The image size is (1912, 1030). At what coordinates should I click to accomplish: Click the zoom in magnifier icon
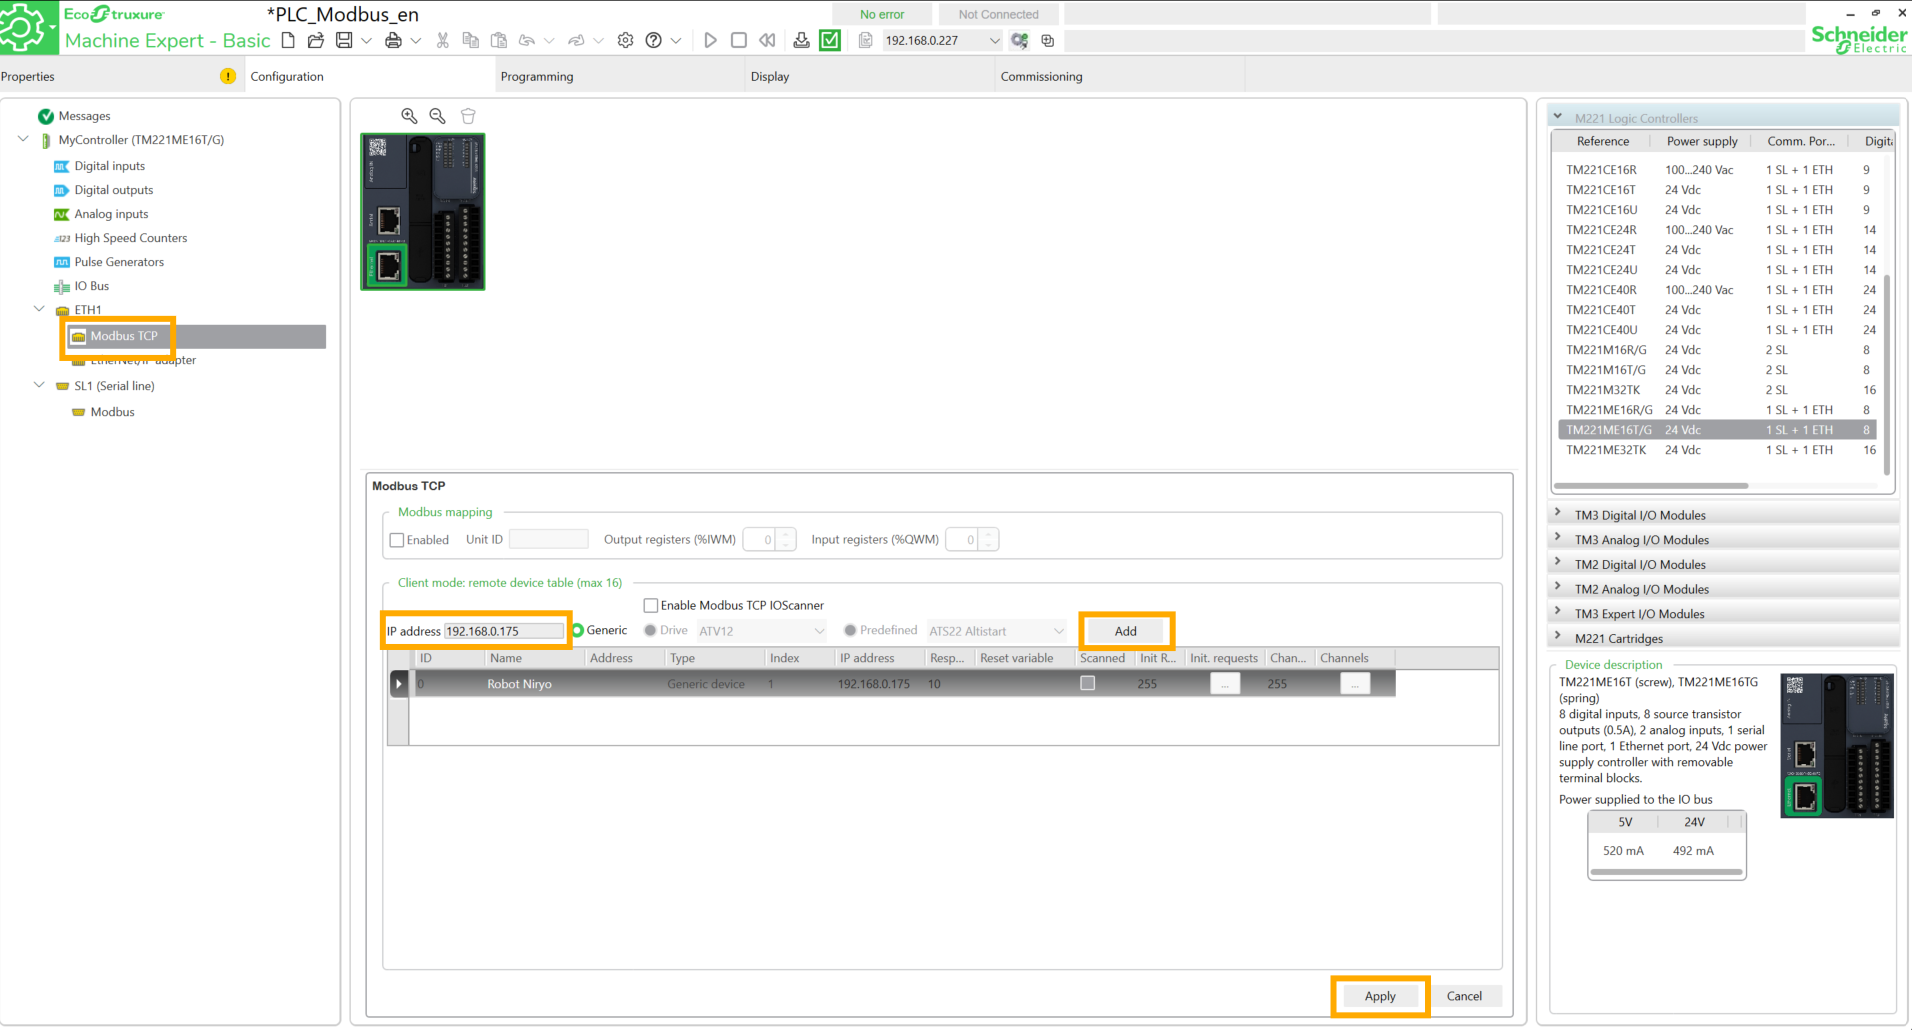409,116
